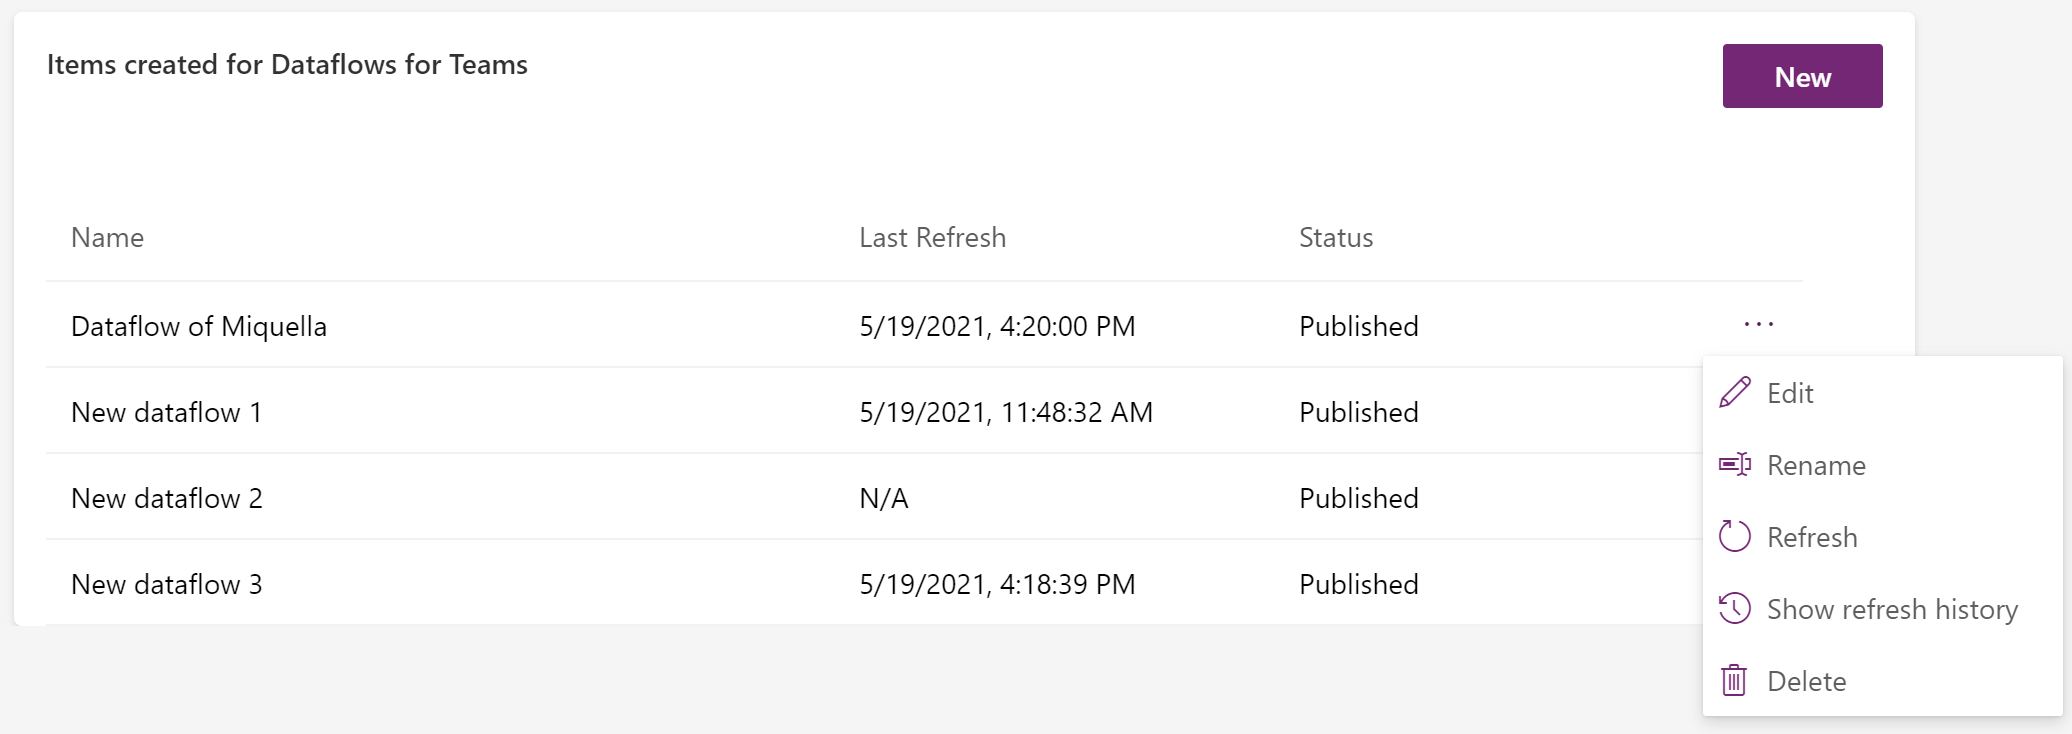Sort by the Name column header
Screen dimensions: 2072x734
(107, 237)
